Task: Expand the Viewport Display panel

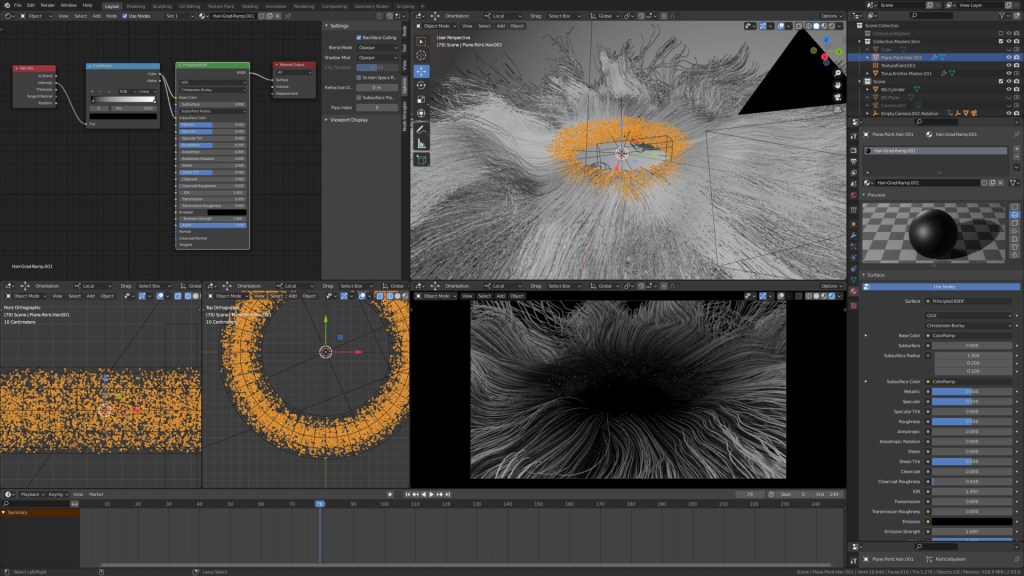Action: point(350,119)
